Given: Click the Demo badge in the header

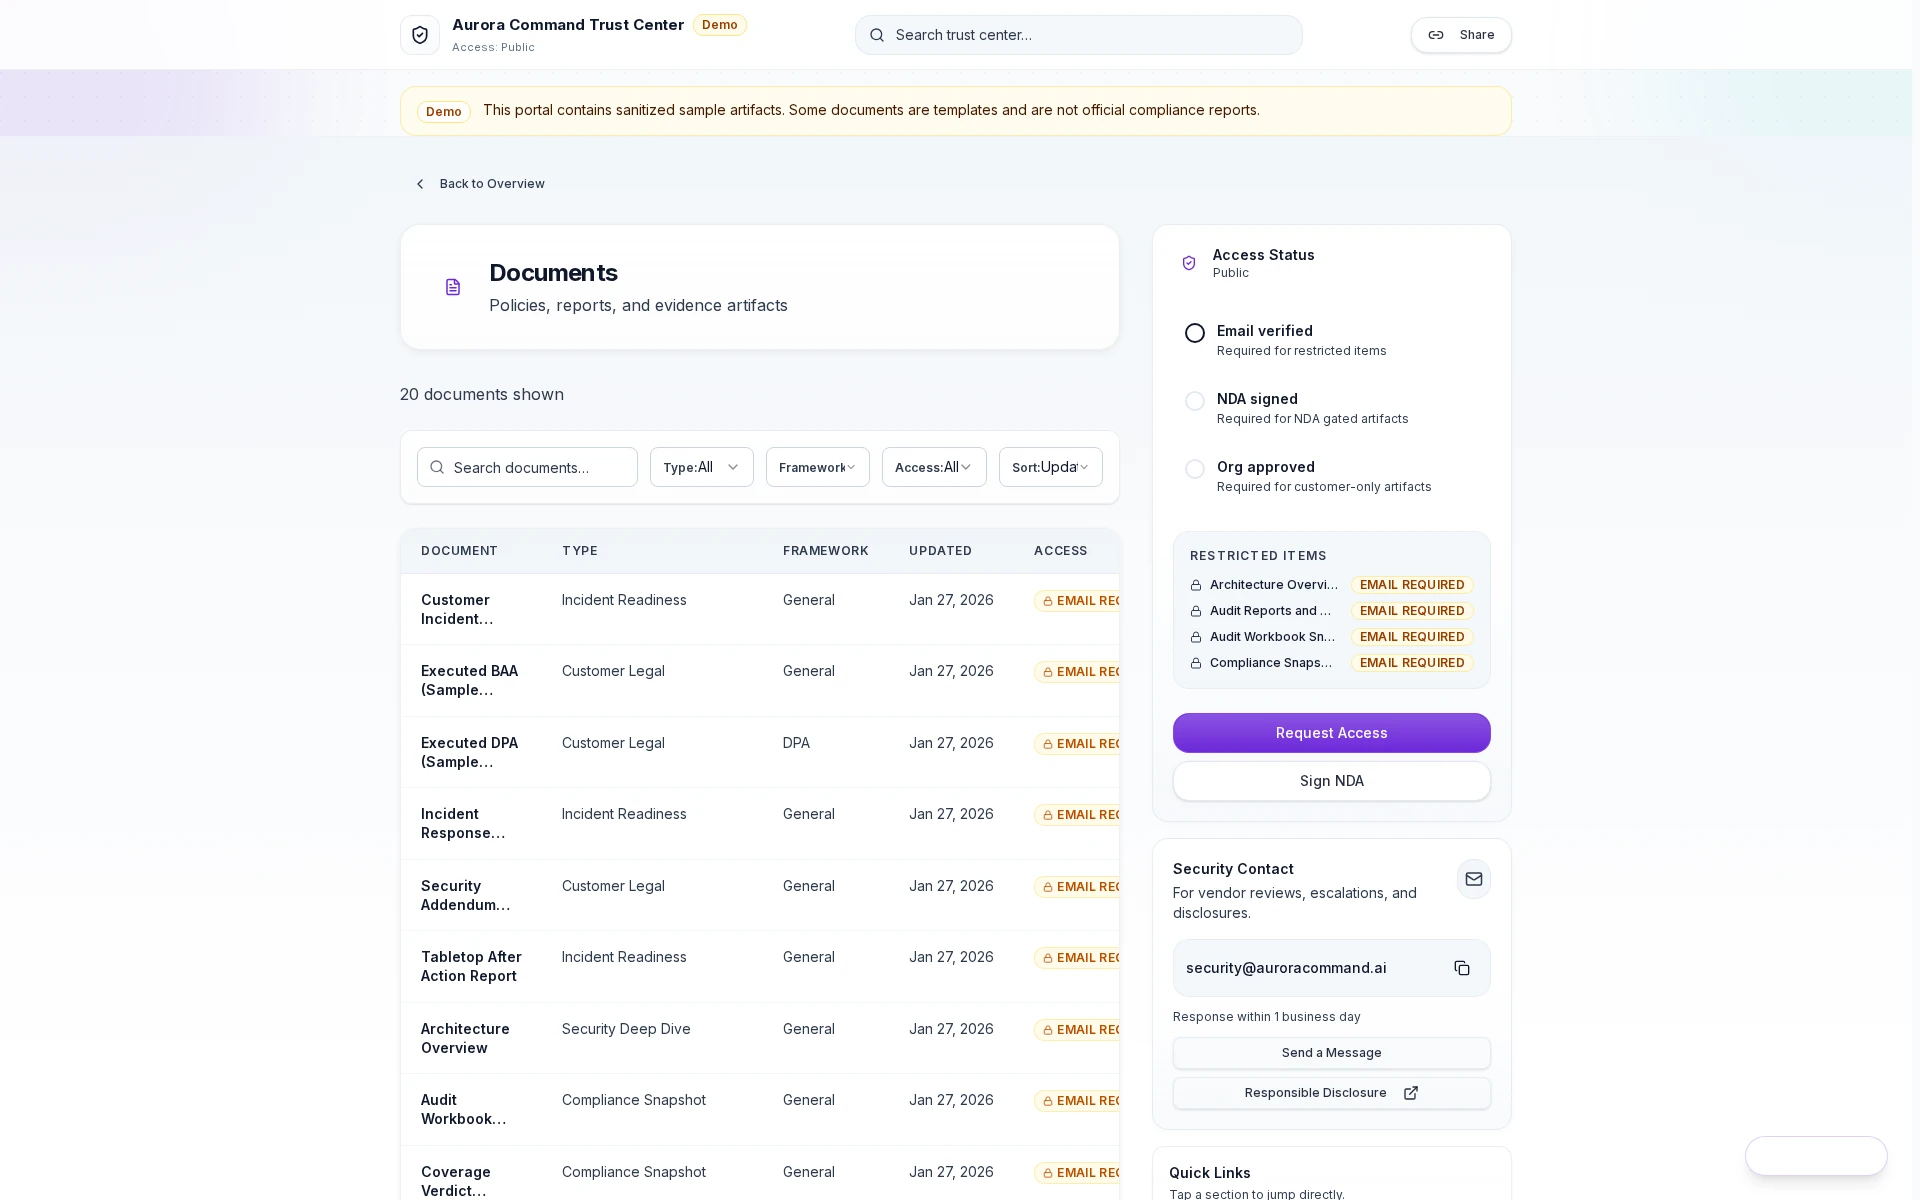Looking at the screenshot, I should pos(719,25).
